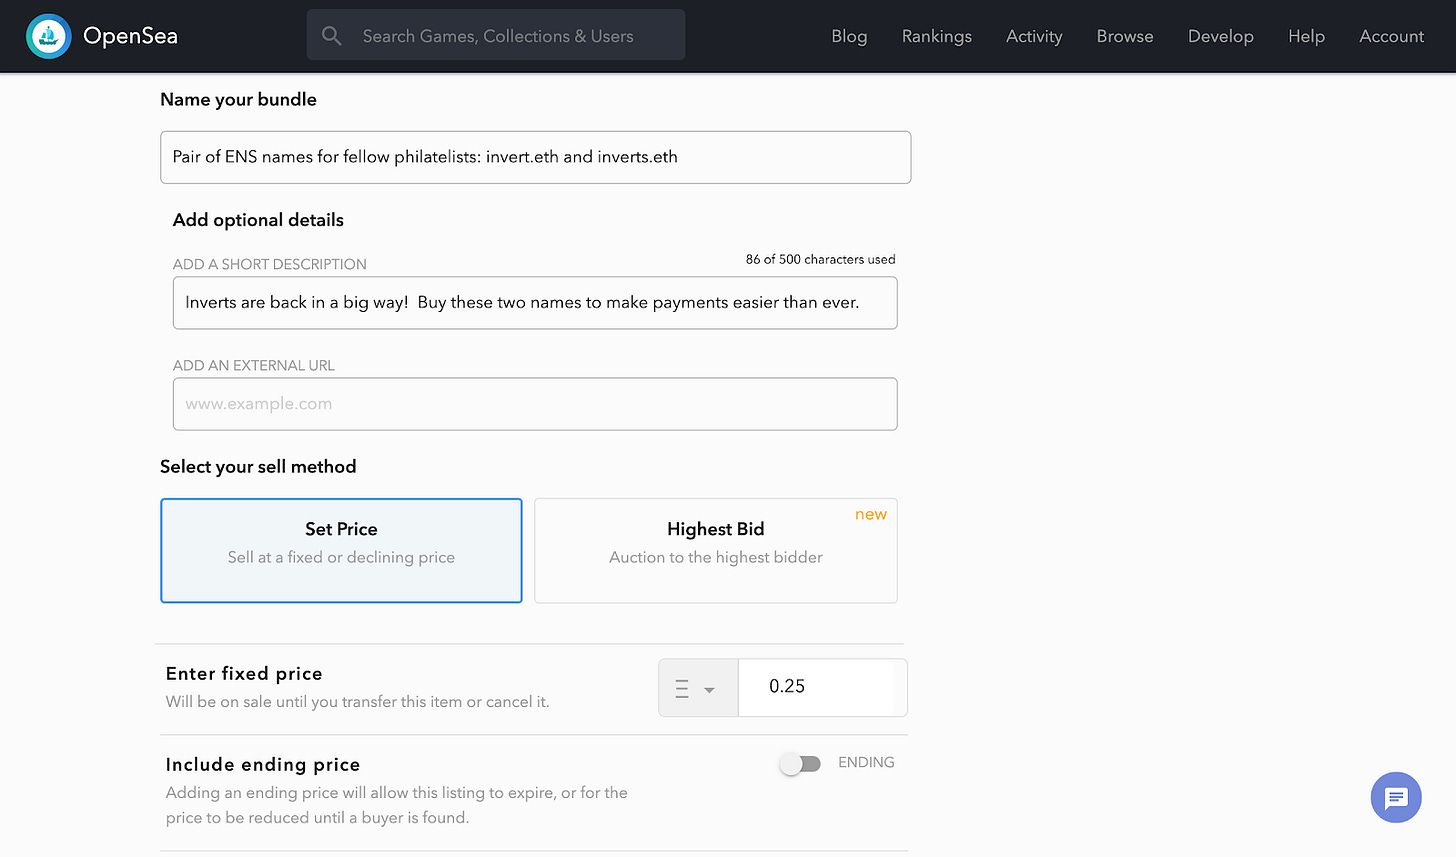Open the Browse menu
Image resolution: width=1456 pixels, height=857 pixels.
pyautogui.click(x=1124, y=36)
